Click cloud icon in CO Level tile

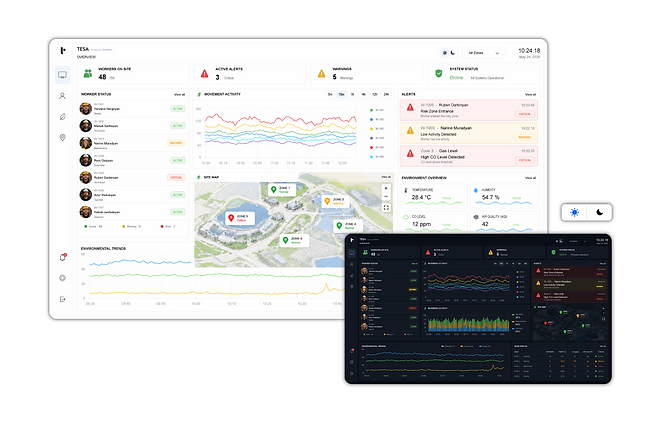(406, 217)
